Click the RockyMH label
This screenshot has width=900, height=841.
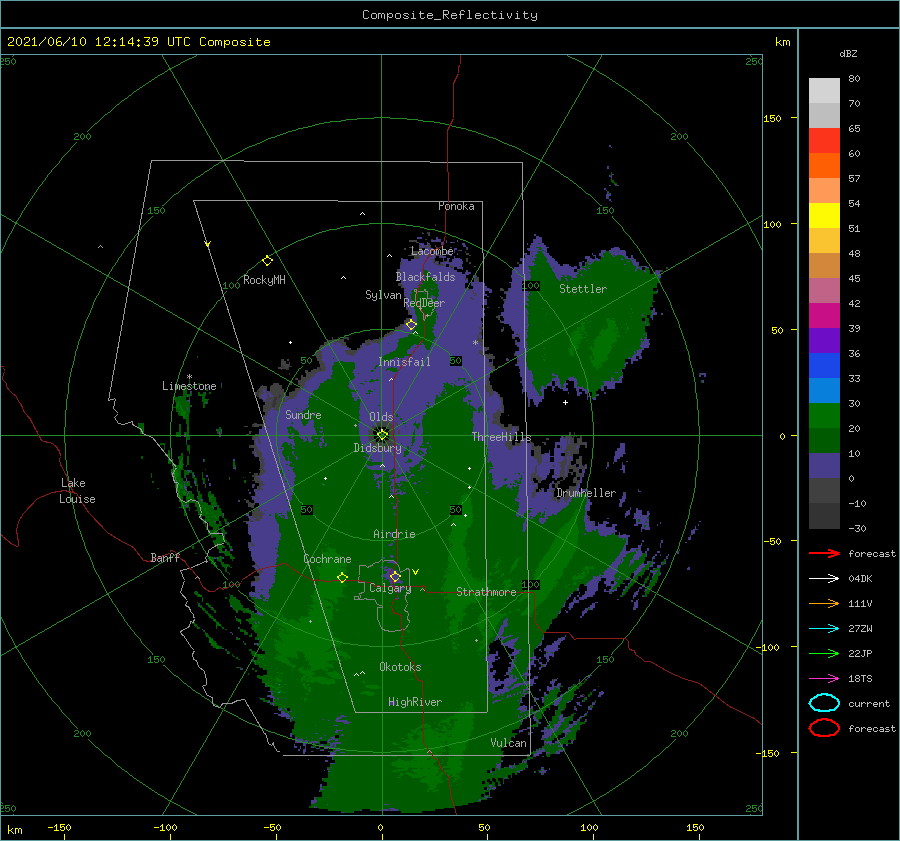point(264,280)
